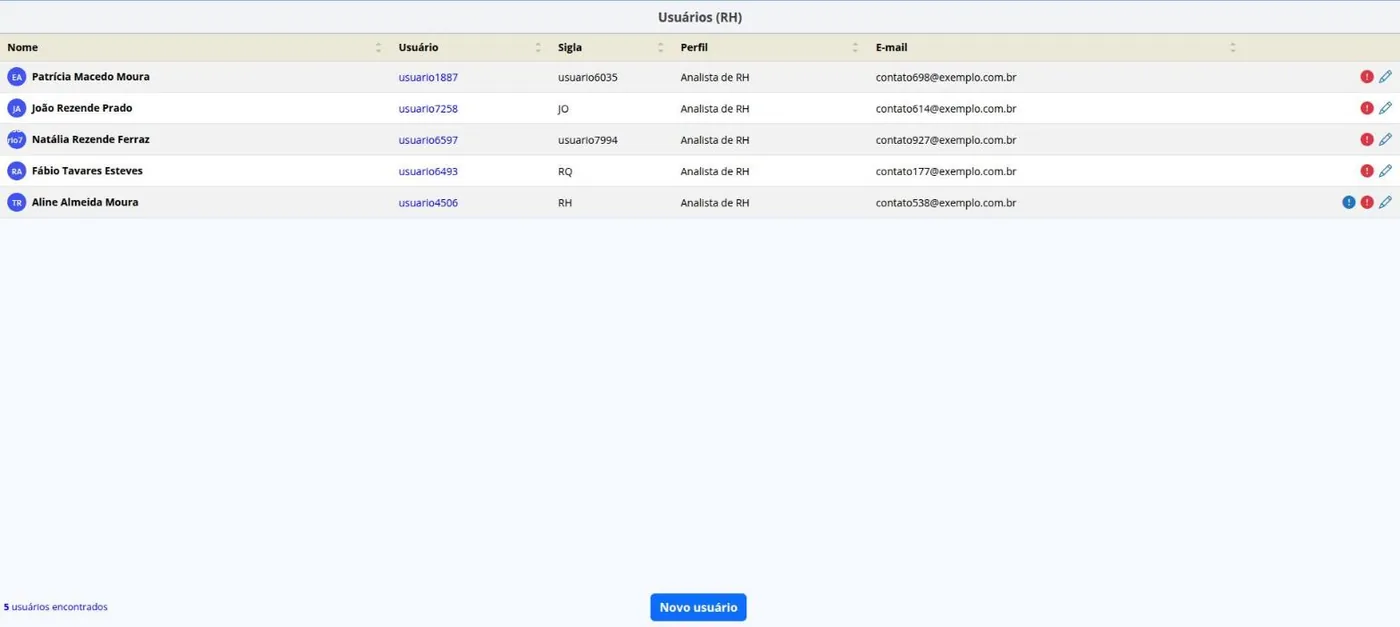Click red alert icon for Aline Almeida Moura
The image size is (1400, 627).
pos(1367,202)
